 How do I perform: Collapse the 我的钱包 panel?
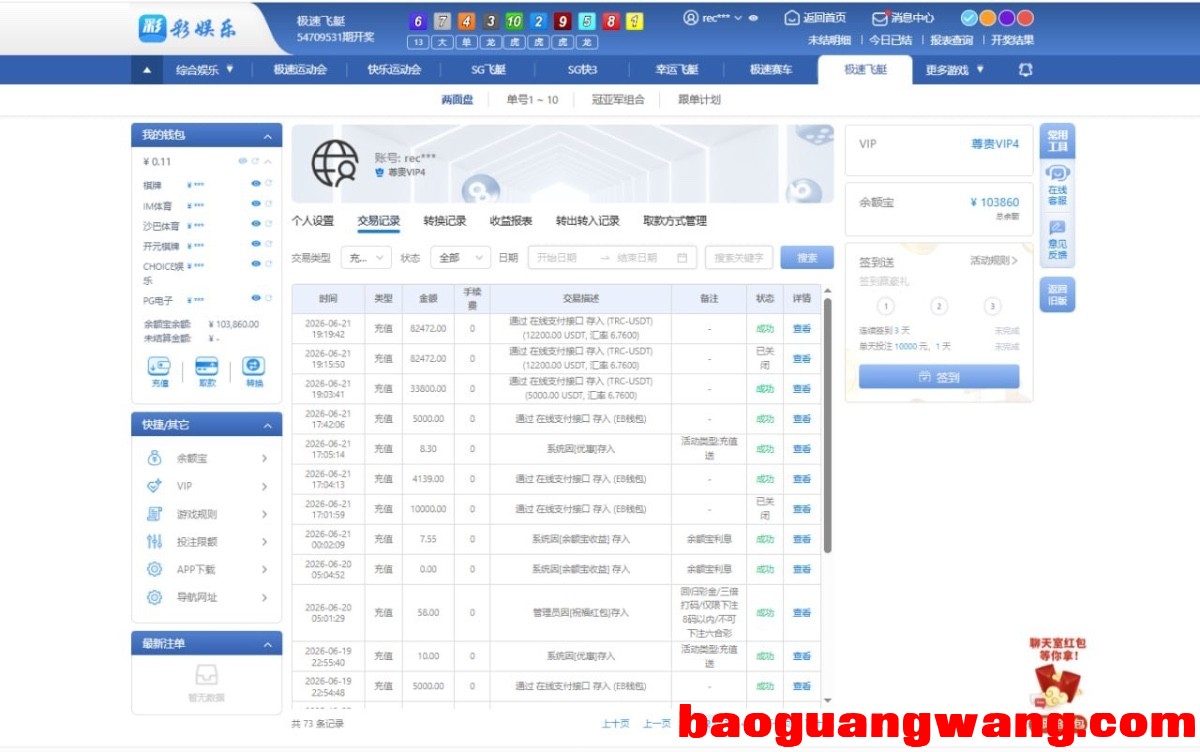pos(267,136)
